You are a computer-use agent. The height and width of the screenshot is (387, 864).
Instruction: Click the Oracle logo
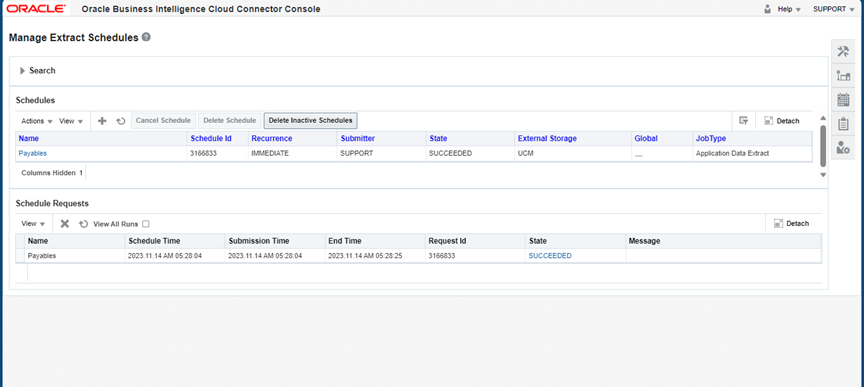pyautogui.click(x=36, y=9)
